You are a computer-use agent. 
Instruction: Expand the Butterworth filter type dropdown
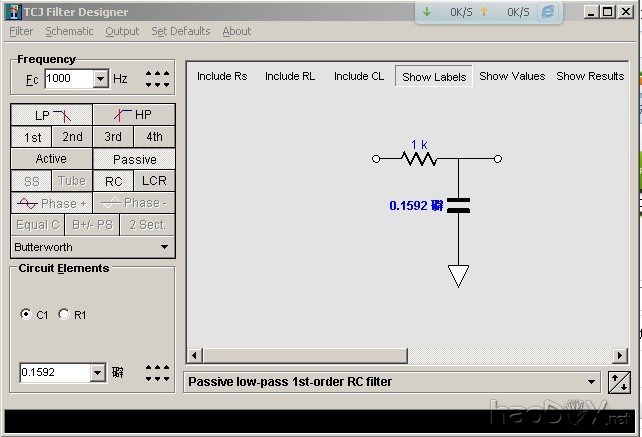(x=165, y=247)
